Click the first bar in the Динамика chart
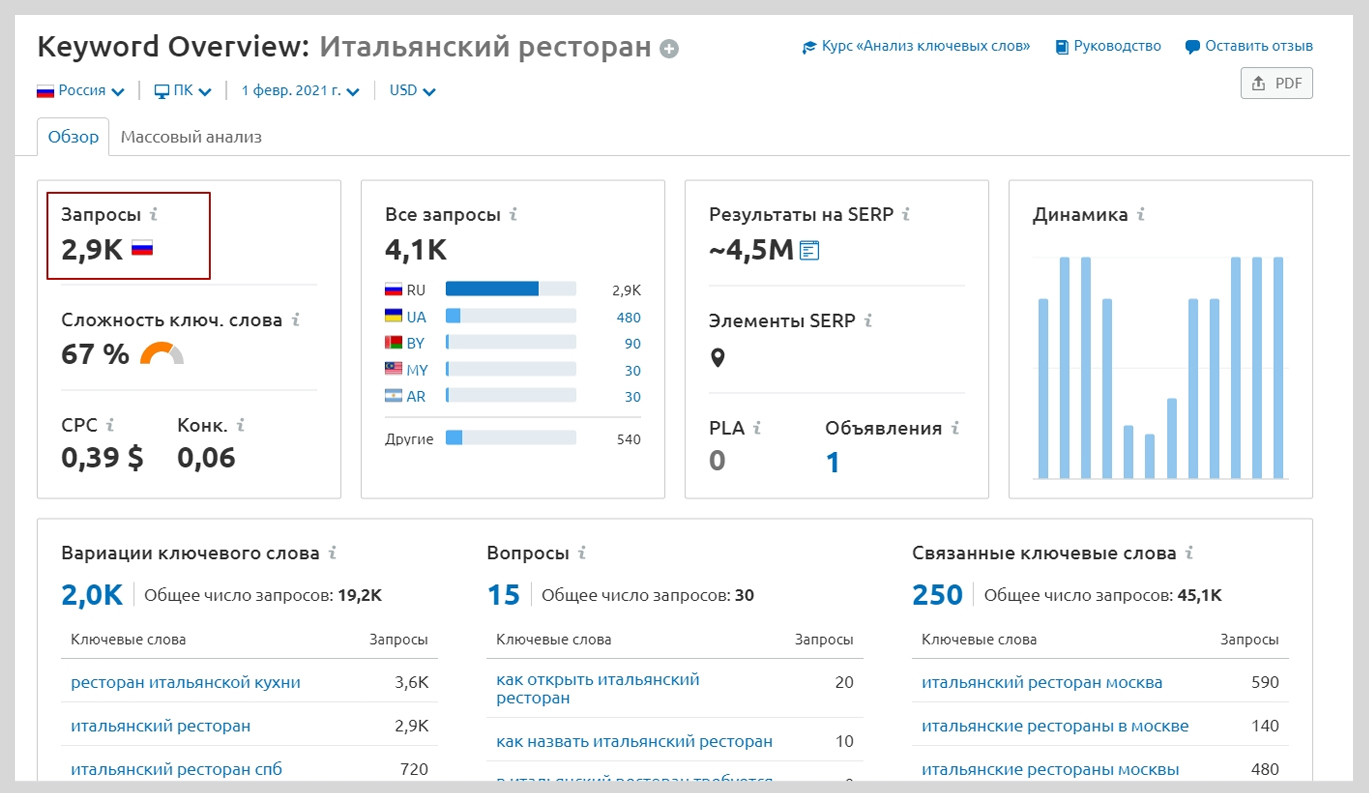 point(1043,388)
